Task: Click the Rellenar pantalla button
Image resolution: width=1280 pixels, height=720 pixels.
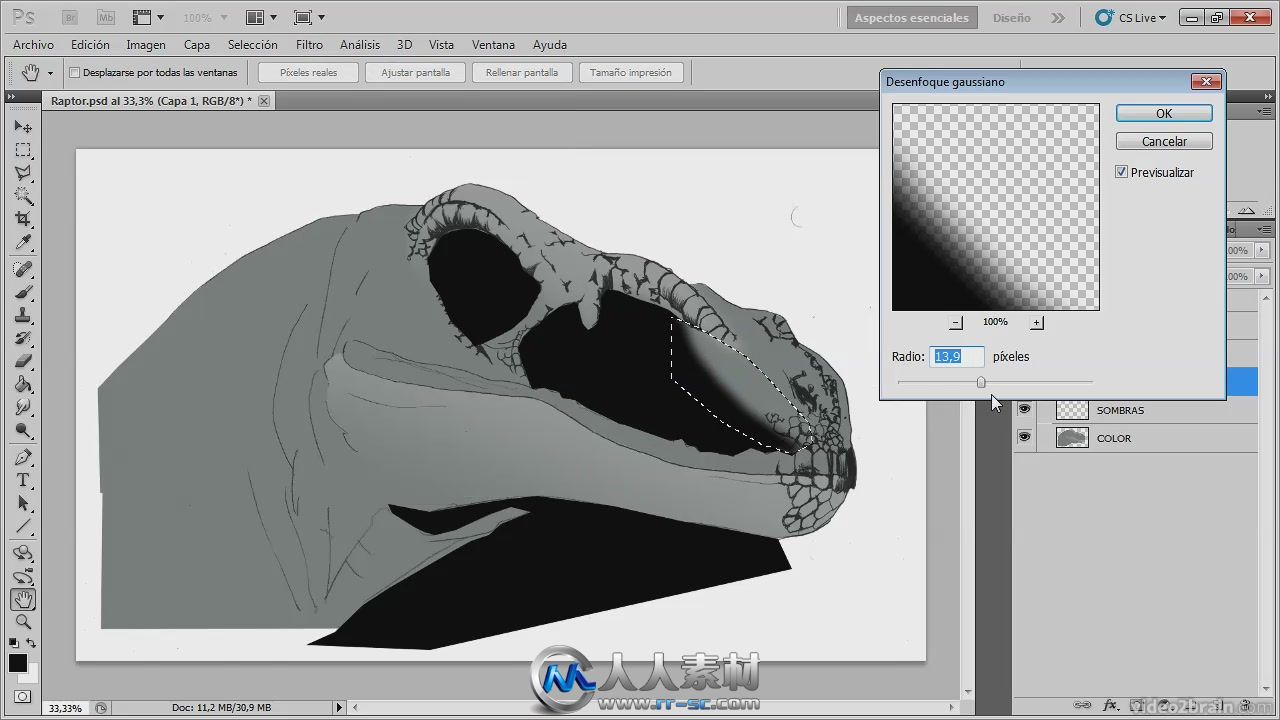Action: coord(522,72)
